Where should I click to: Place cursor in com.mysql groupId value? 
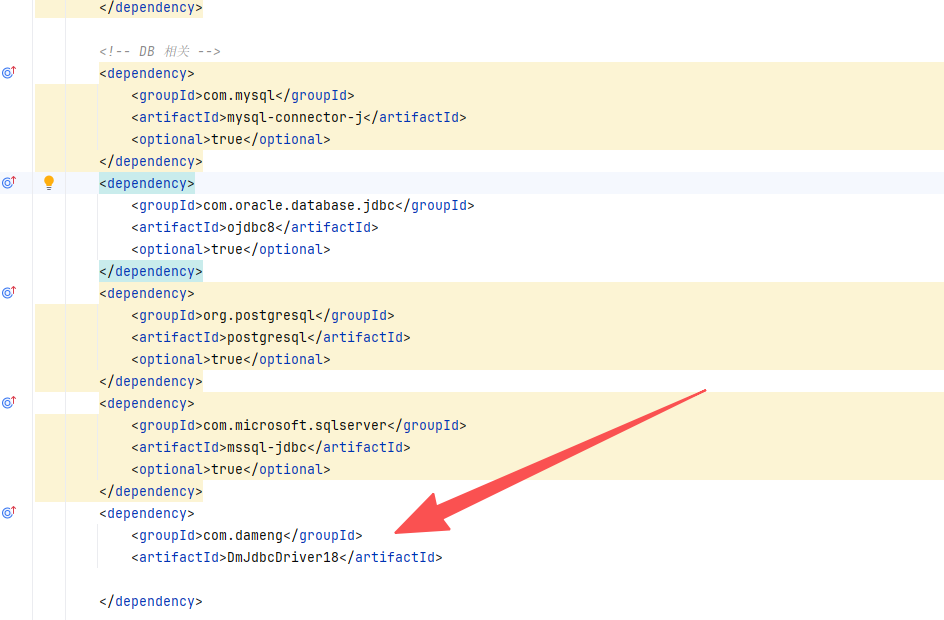tap(238, 96)
